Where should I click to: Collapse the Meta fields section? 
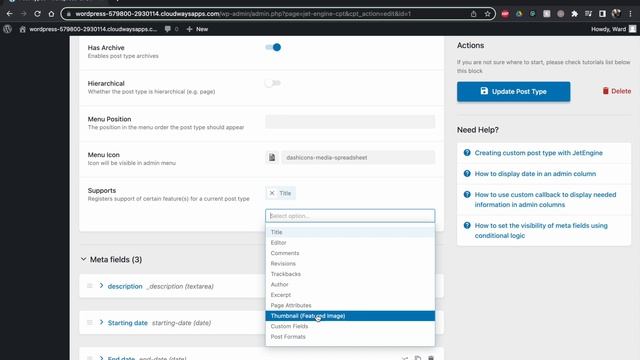[83, 259]
